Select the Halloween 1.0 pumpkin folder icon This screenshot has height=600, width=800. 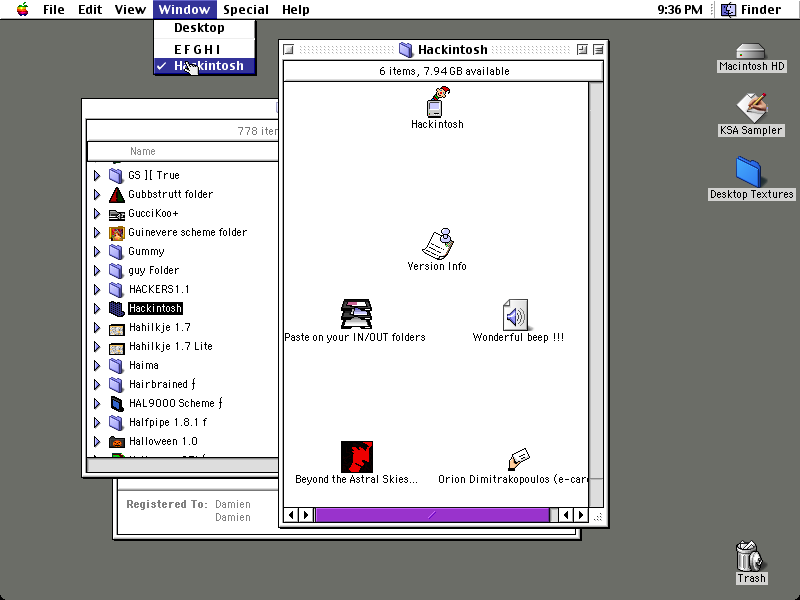117,442
